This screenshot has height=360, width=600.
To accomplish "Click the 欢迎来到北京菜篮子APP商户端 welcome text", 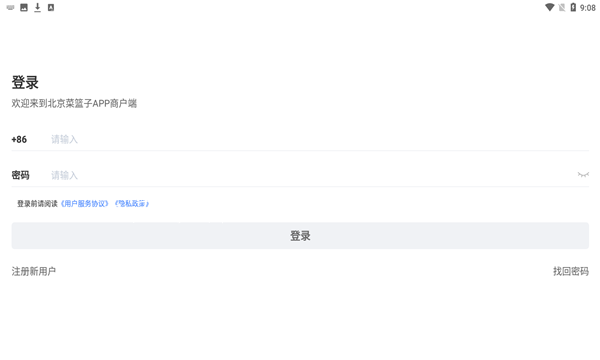I will pos(74,103).
